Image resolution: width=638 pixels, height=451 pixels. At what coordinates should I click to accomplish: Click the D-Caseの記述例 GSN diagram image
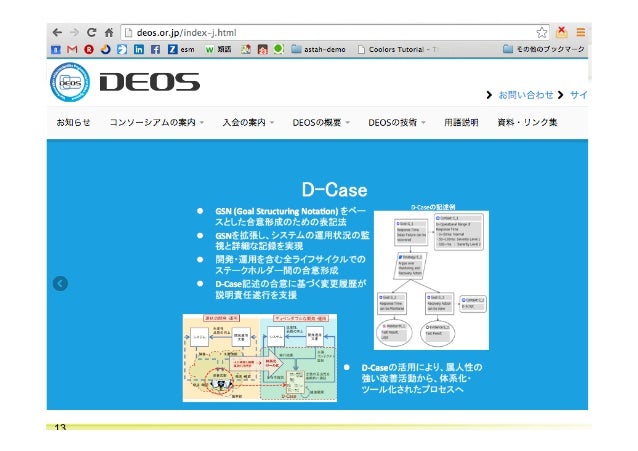[431, 280]
